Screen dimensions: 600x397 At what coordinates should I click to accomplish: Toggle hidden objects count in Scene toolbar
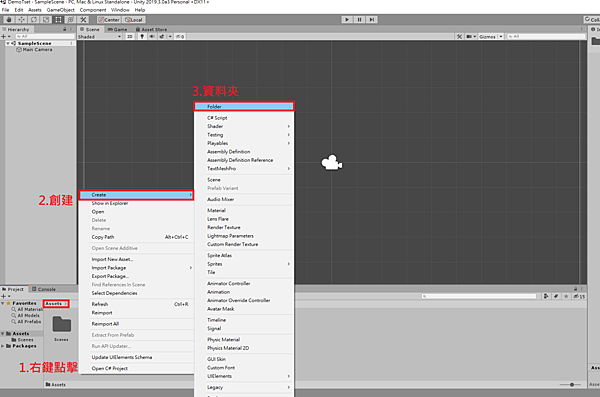tap(180, 36)
